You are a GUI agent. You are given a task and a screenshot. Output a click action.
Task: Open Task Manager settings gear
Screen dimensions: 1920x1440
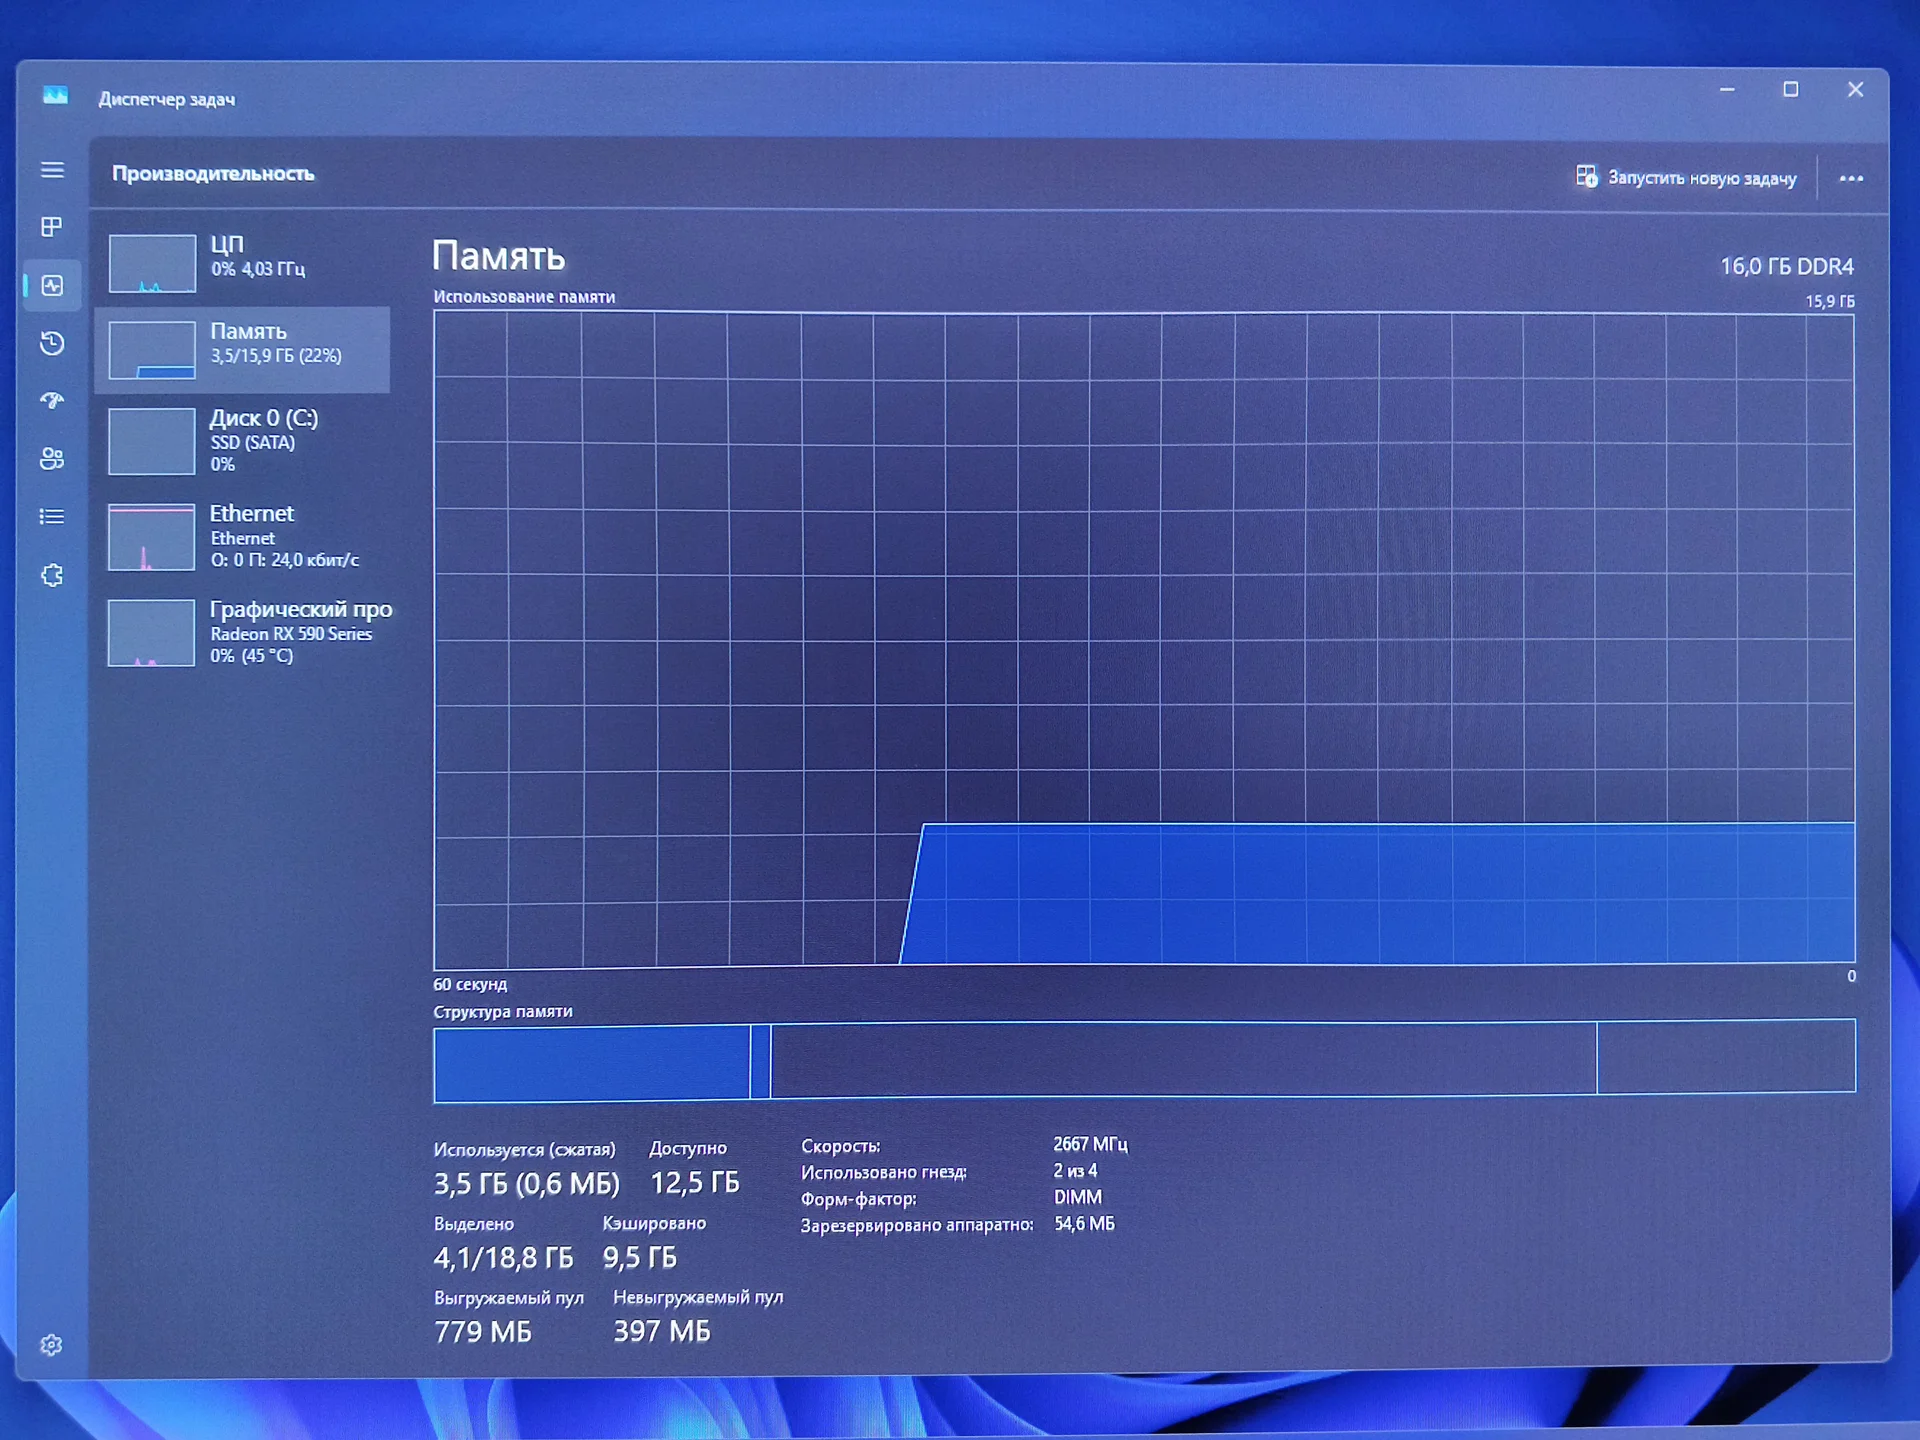pyautogui.click(x=51, y=1345)
